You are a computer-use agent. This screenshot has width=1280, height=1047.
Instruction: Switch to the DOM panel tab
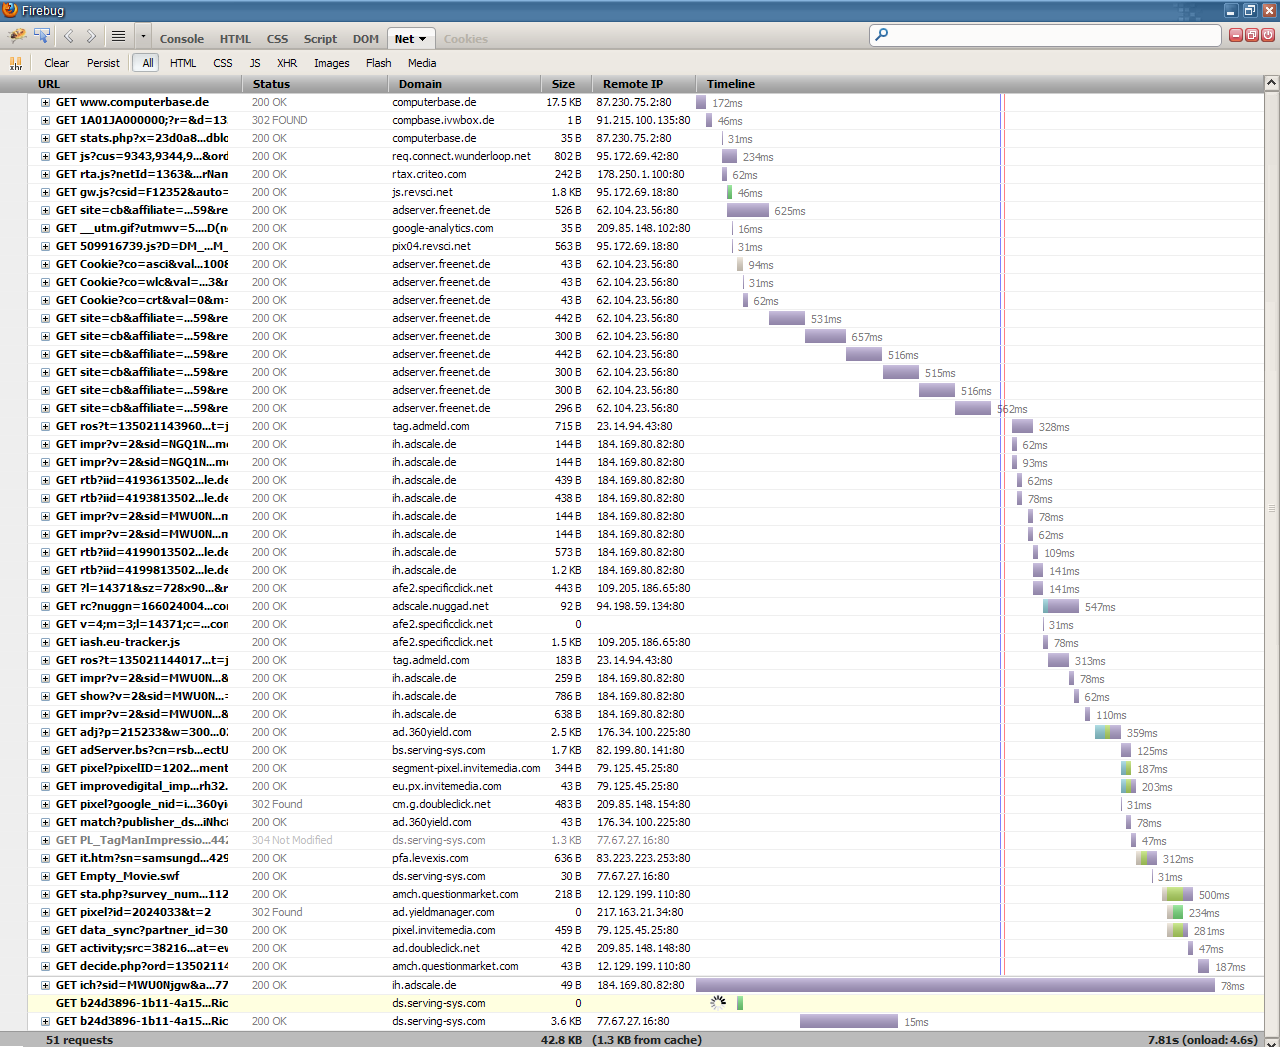[366, 39]
